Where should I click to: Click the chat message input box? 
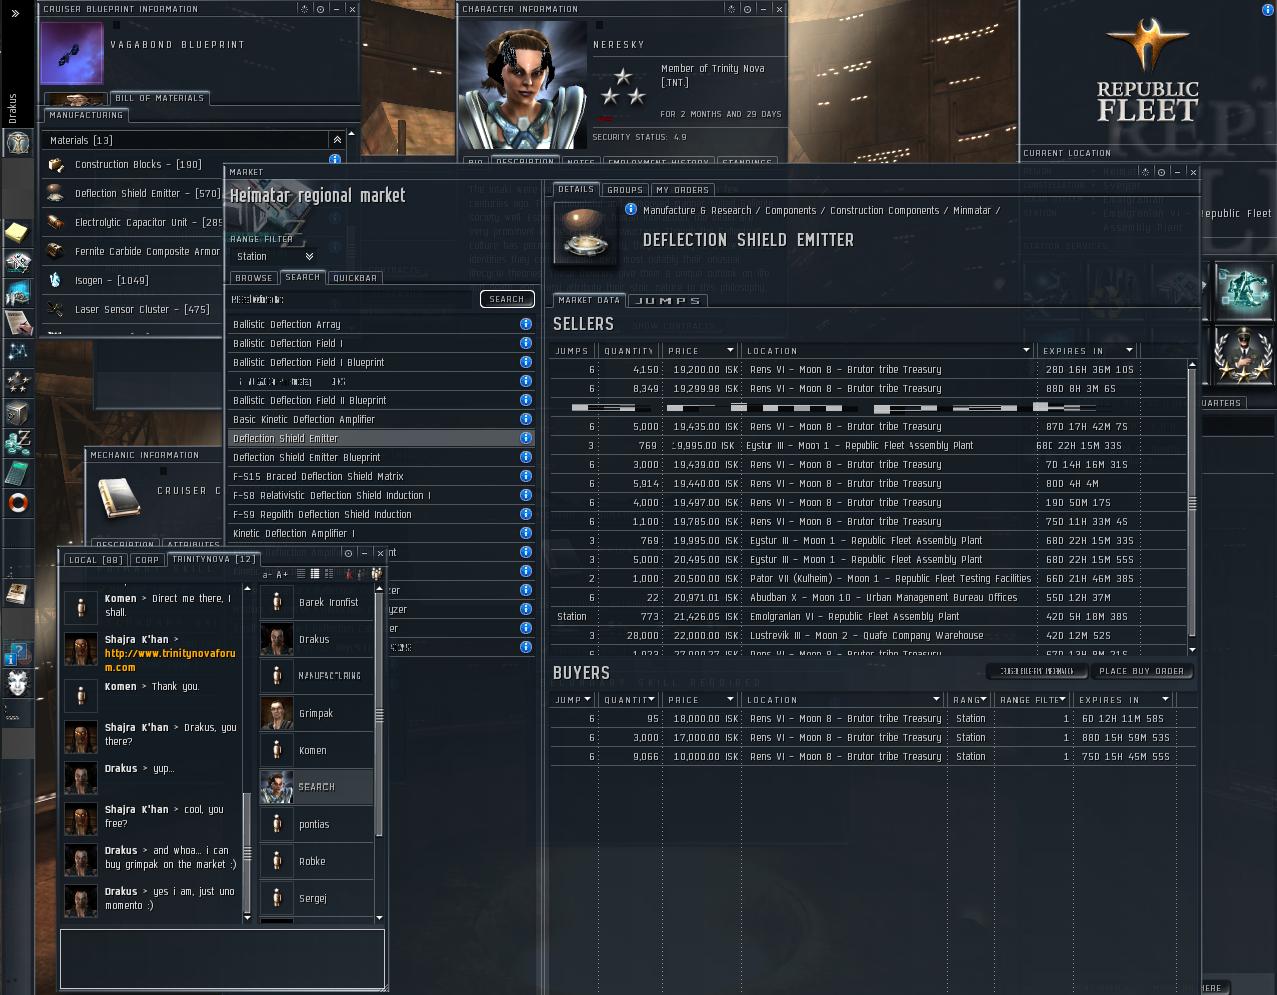point(222,958)
